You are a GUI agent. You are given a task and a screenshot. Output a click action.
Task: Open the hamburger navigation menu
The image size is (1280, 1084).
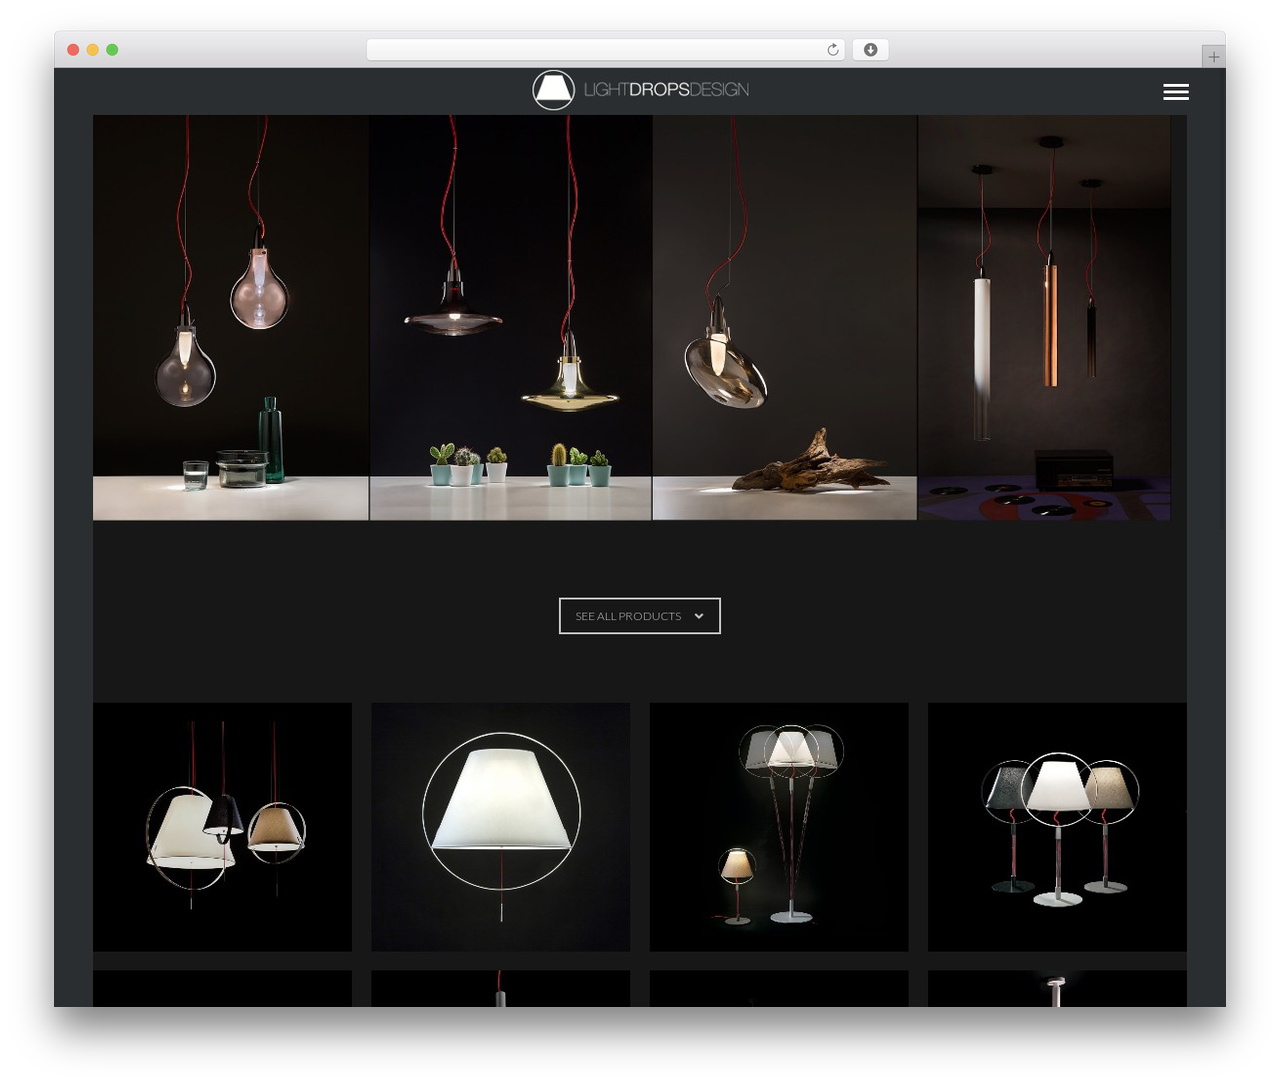click(1176, 91)
